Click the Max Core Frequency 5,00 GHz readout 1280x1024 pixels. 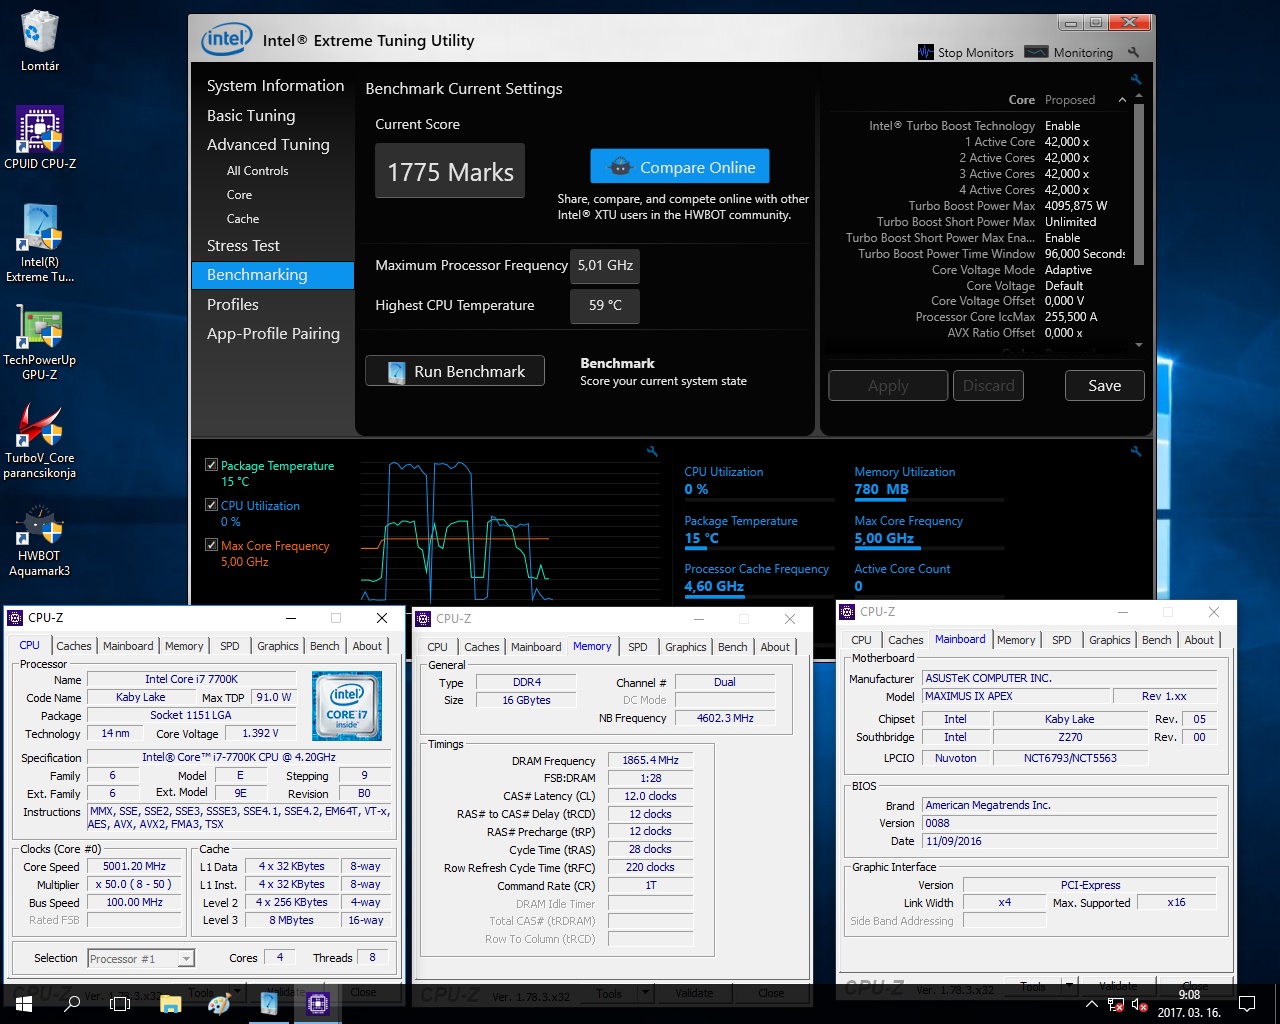[884, 538]
